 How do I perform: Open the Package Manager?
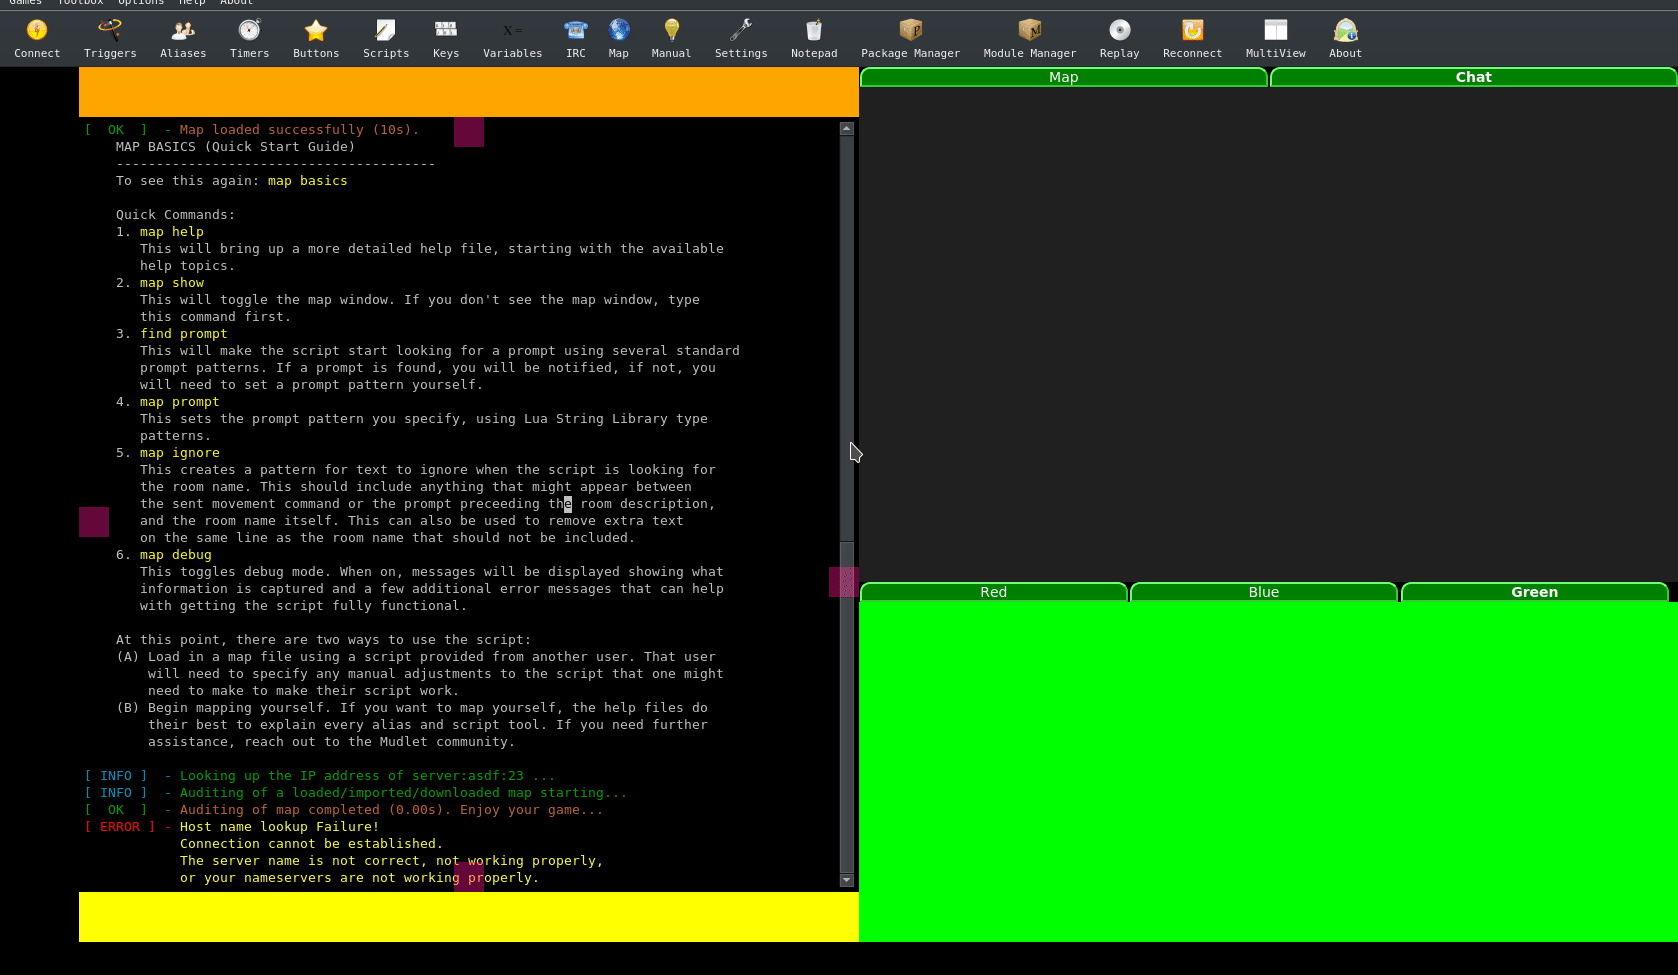pyautogui.click(x=910, y=39)
